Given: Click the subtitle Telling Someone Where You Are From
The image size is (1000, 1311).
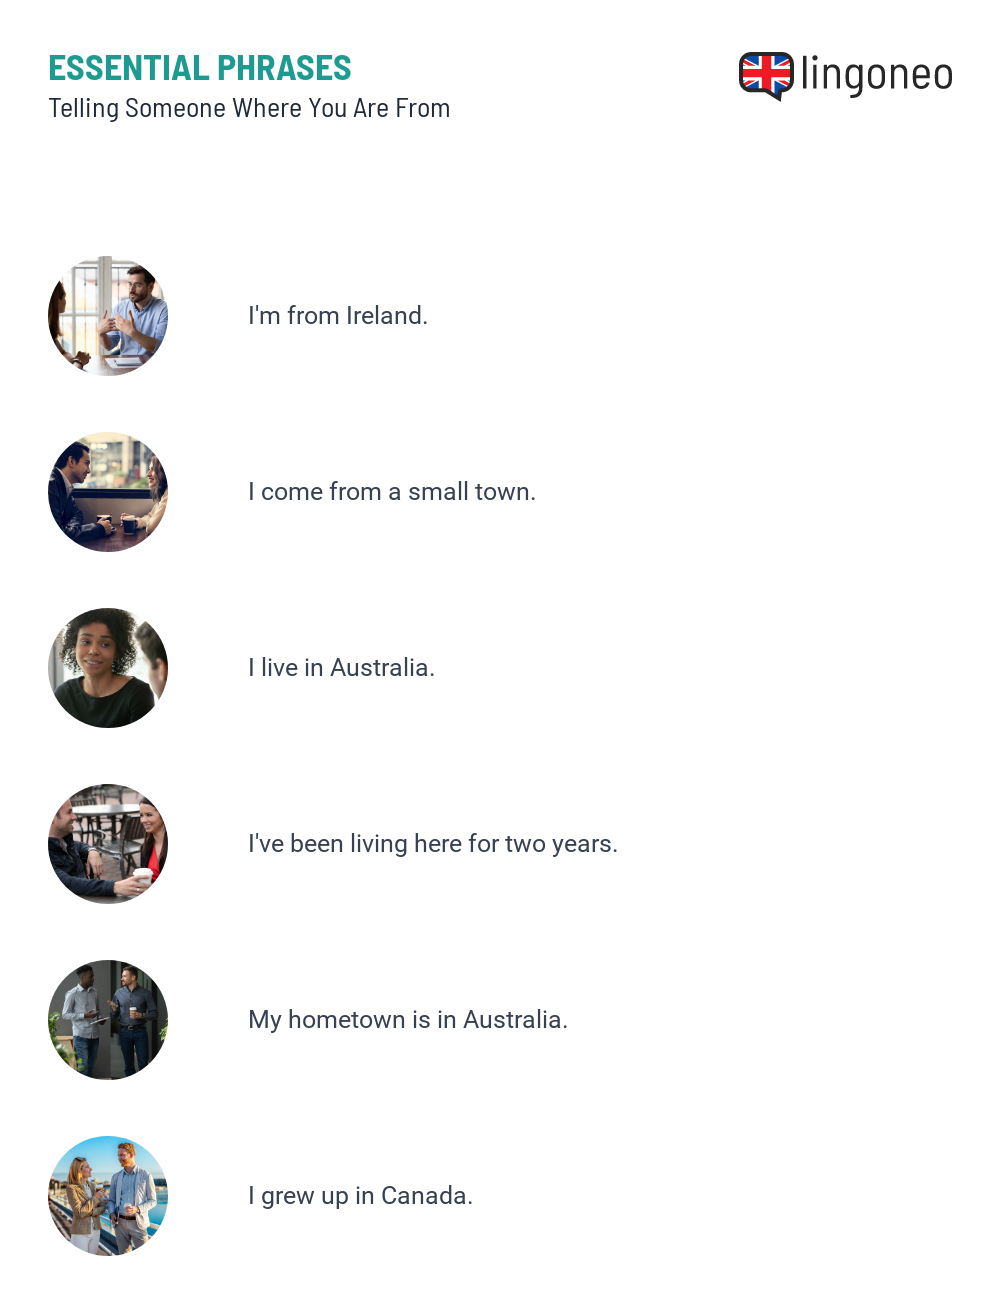Looking at the screenshot, I should pyautogui.click(x=249, y=108).
